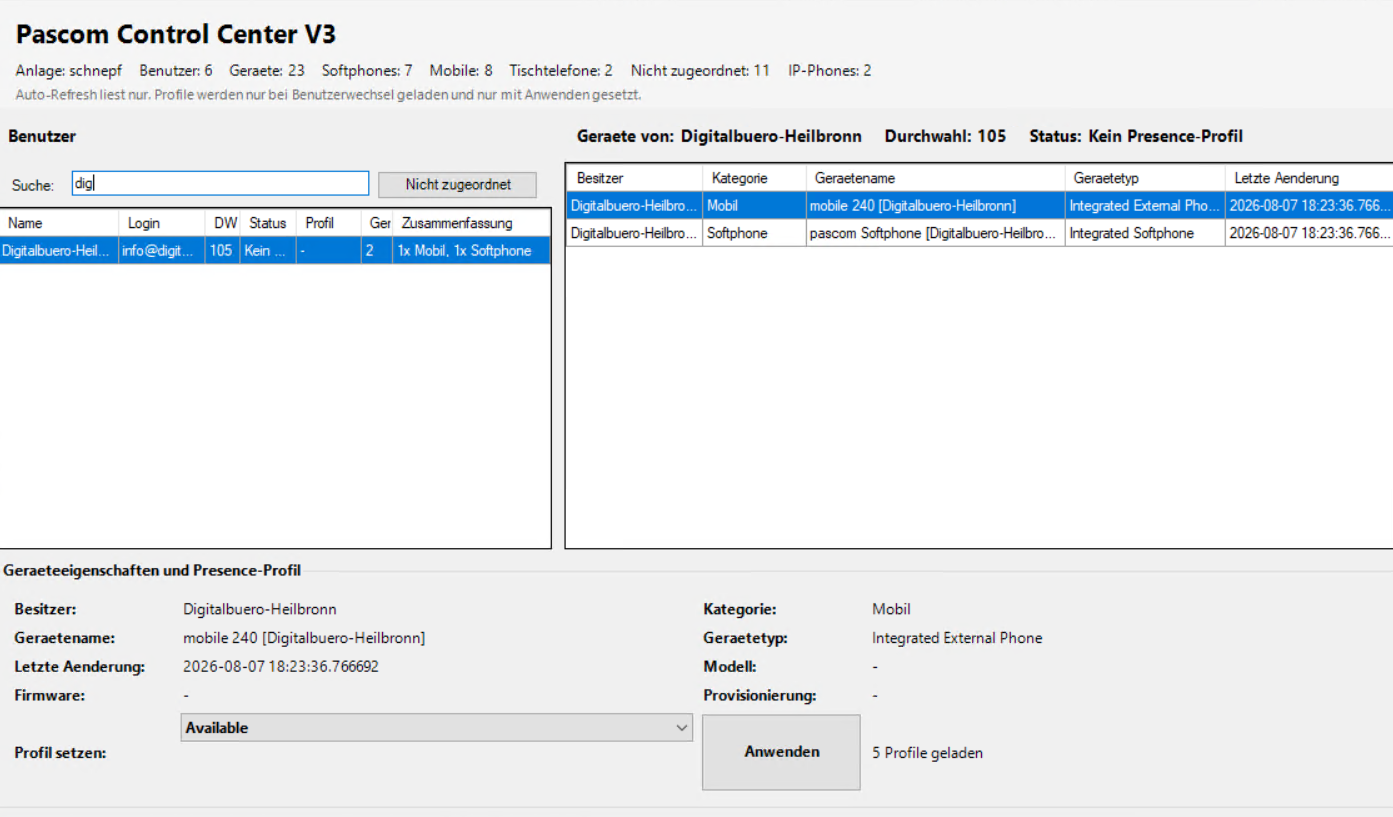Screen dimensions: 1393x817
Task: Click the Profil column header
Action: click(x=328, y=223)
